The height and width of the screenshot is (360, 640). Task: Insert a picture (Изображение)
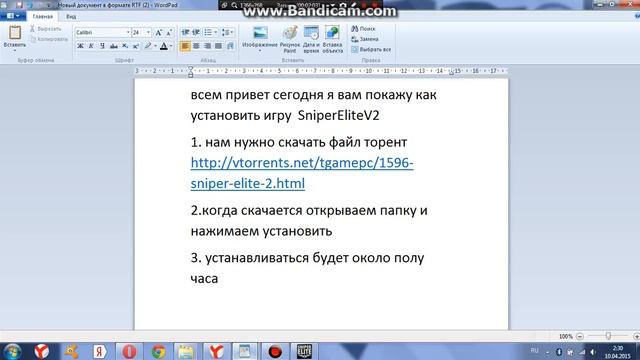[260, 36]
